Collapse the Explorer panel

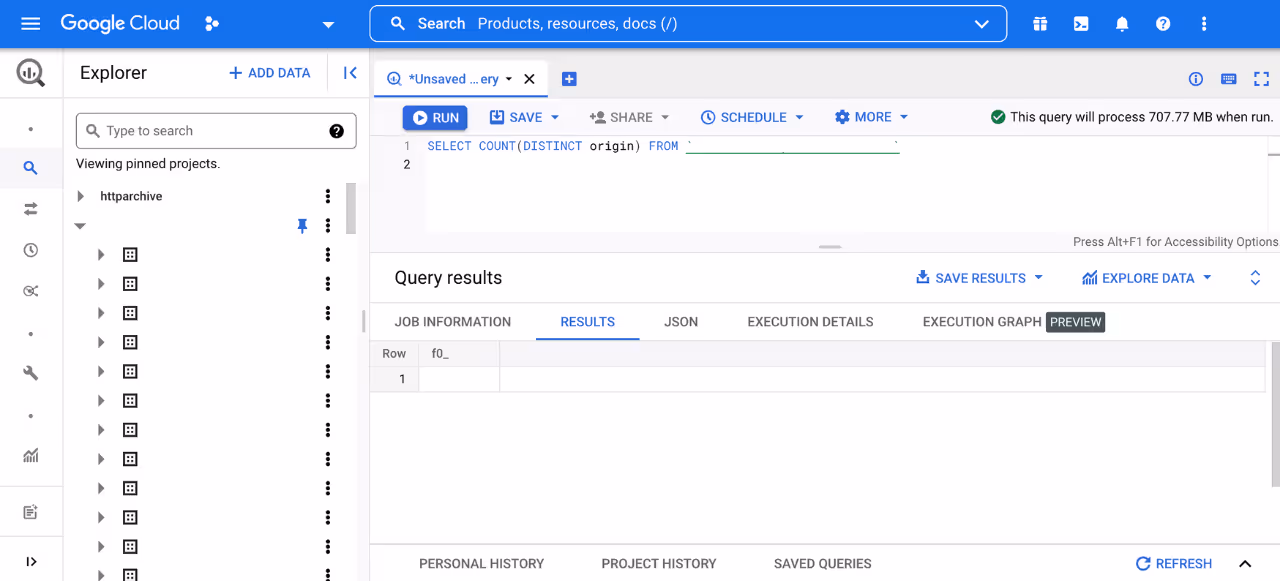pyautogui.click(x=349, y=73)
